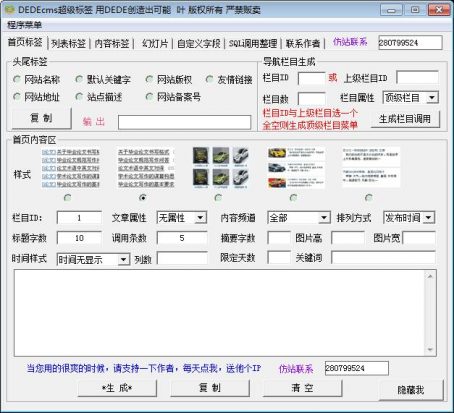Open the 内容频道 dropdown showing 全部
The image size is (454, 413).
click(299, 218)
